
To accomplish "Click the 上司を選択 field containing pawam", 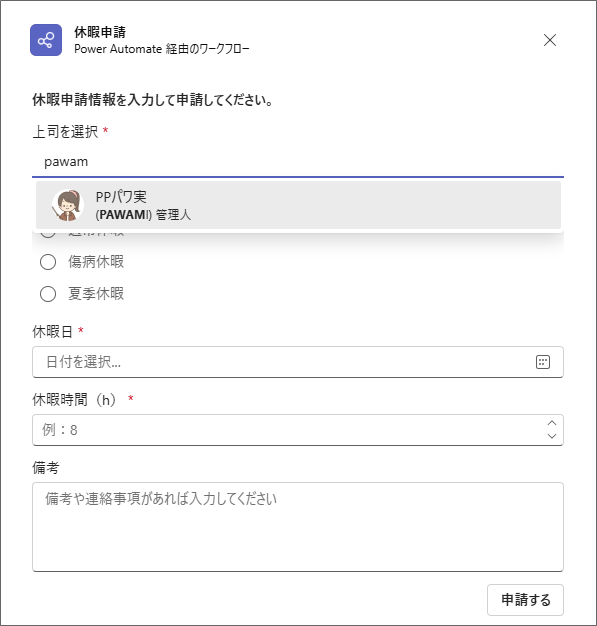I will click(298, 162).
